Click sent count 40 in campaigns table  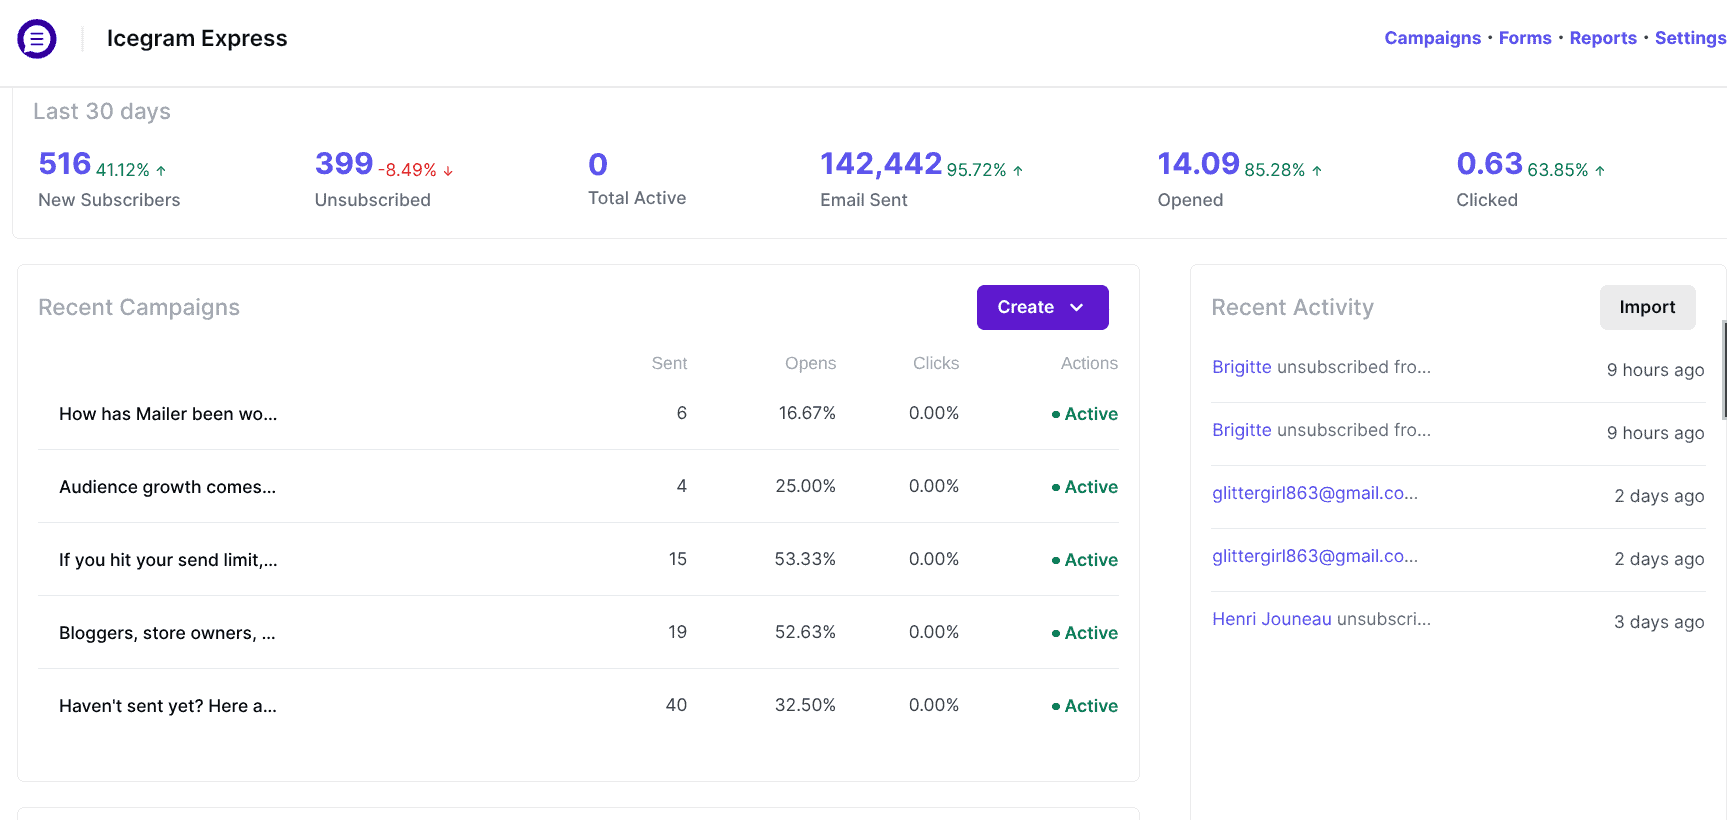676,705
